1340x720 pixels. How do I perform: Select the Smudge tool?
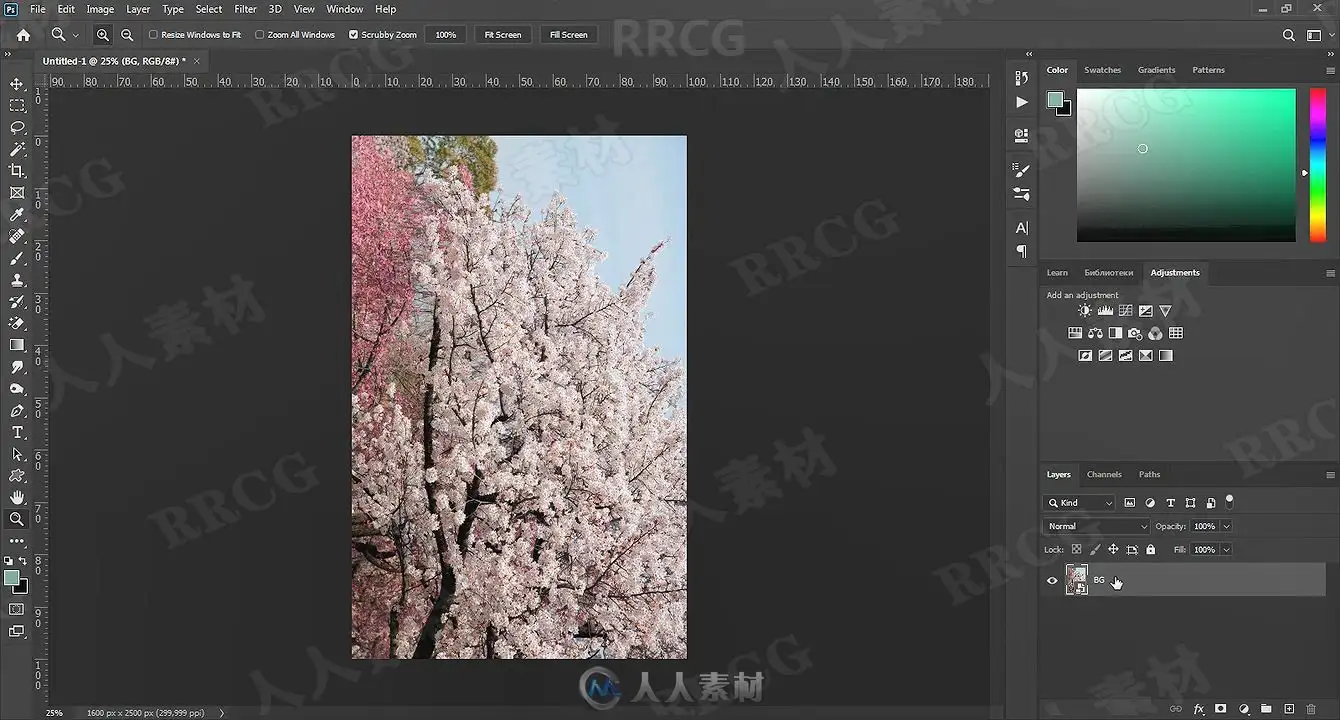pyautogui.click(x=17, y=367)
